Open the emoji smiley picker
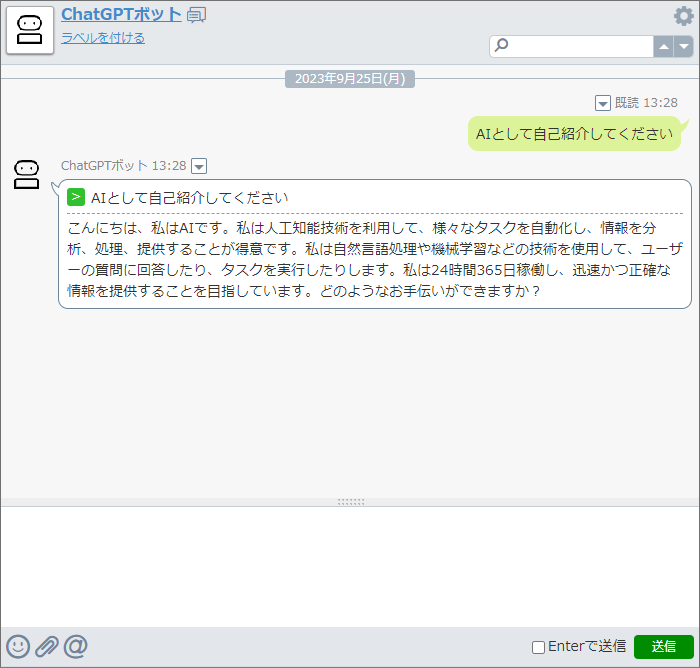The width and height of the screenshot is (700, 668). [x=18, y=646]
